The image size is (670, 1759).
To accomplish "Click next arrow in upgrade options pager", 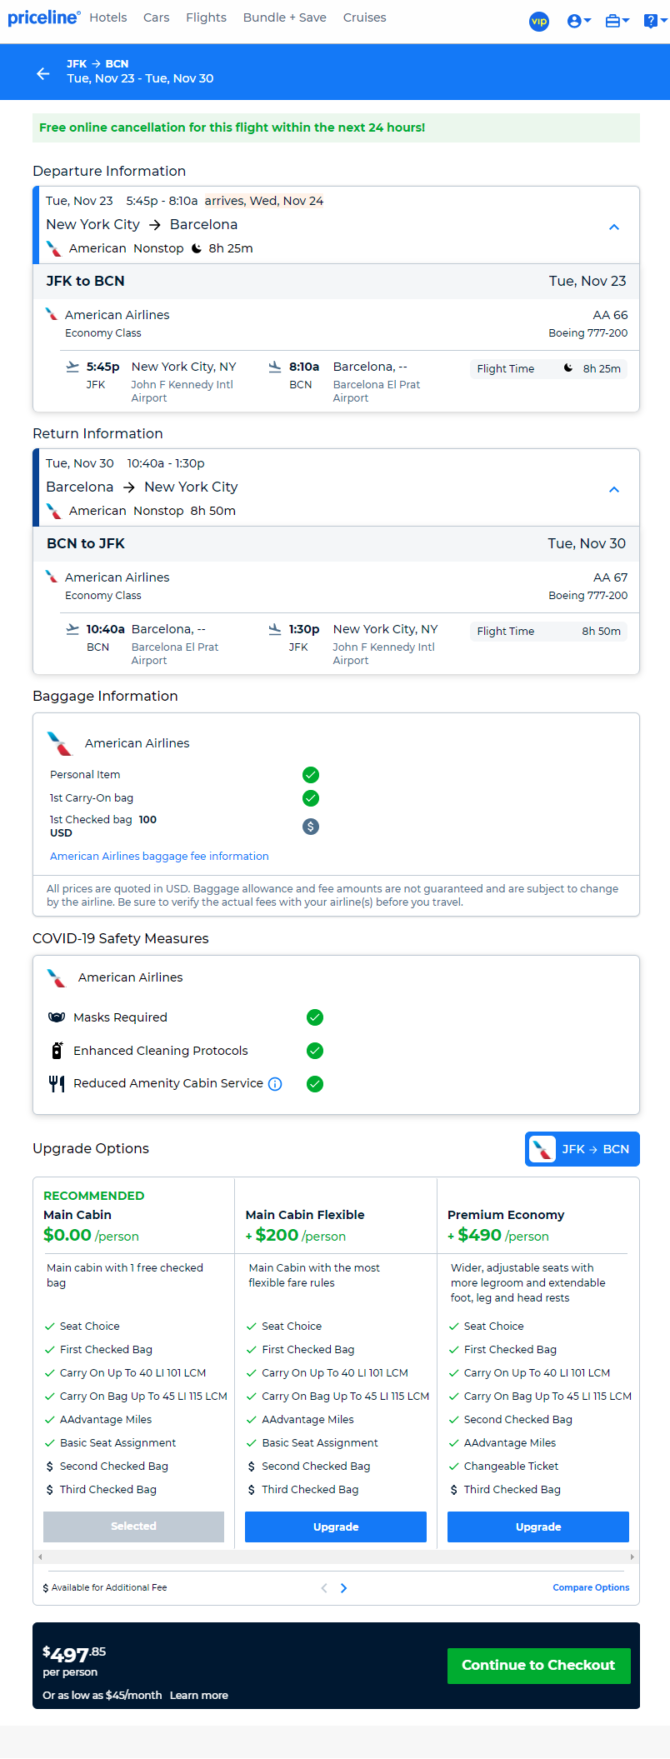I will (x=344, y=1588).
